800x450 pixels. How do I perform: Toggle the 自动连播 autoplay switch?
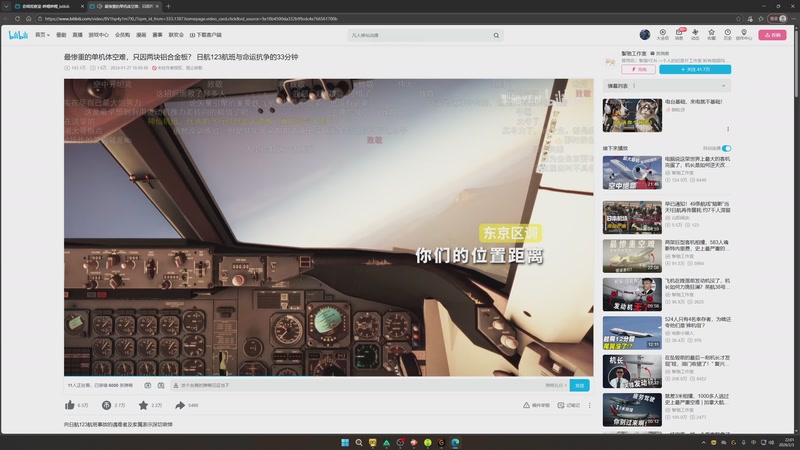tap(727, 148)
